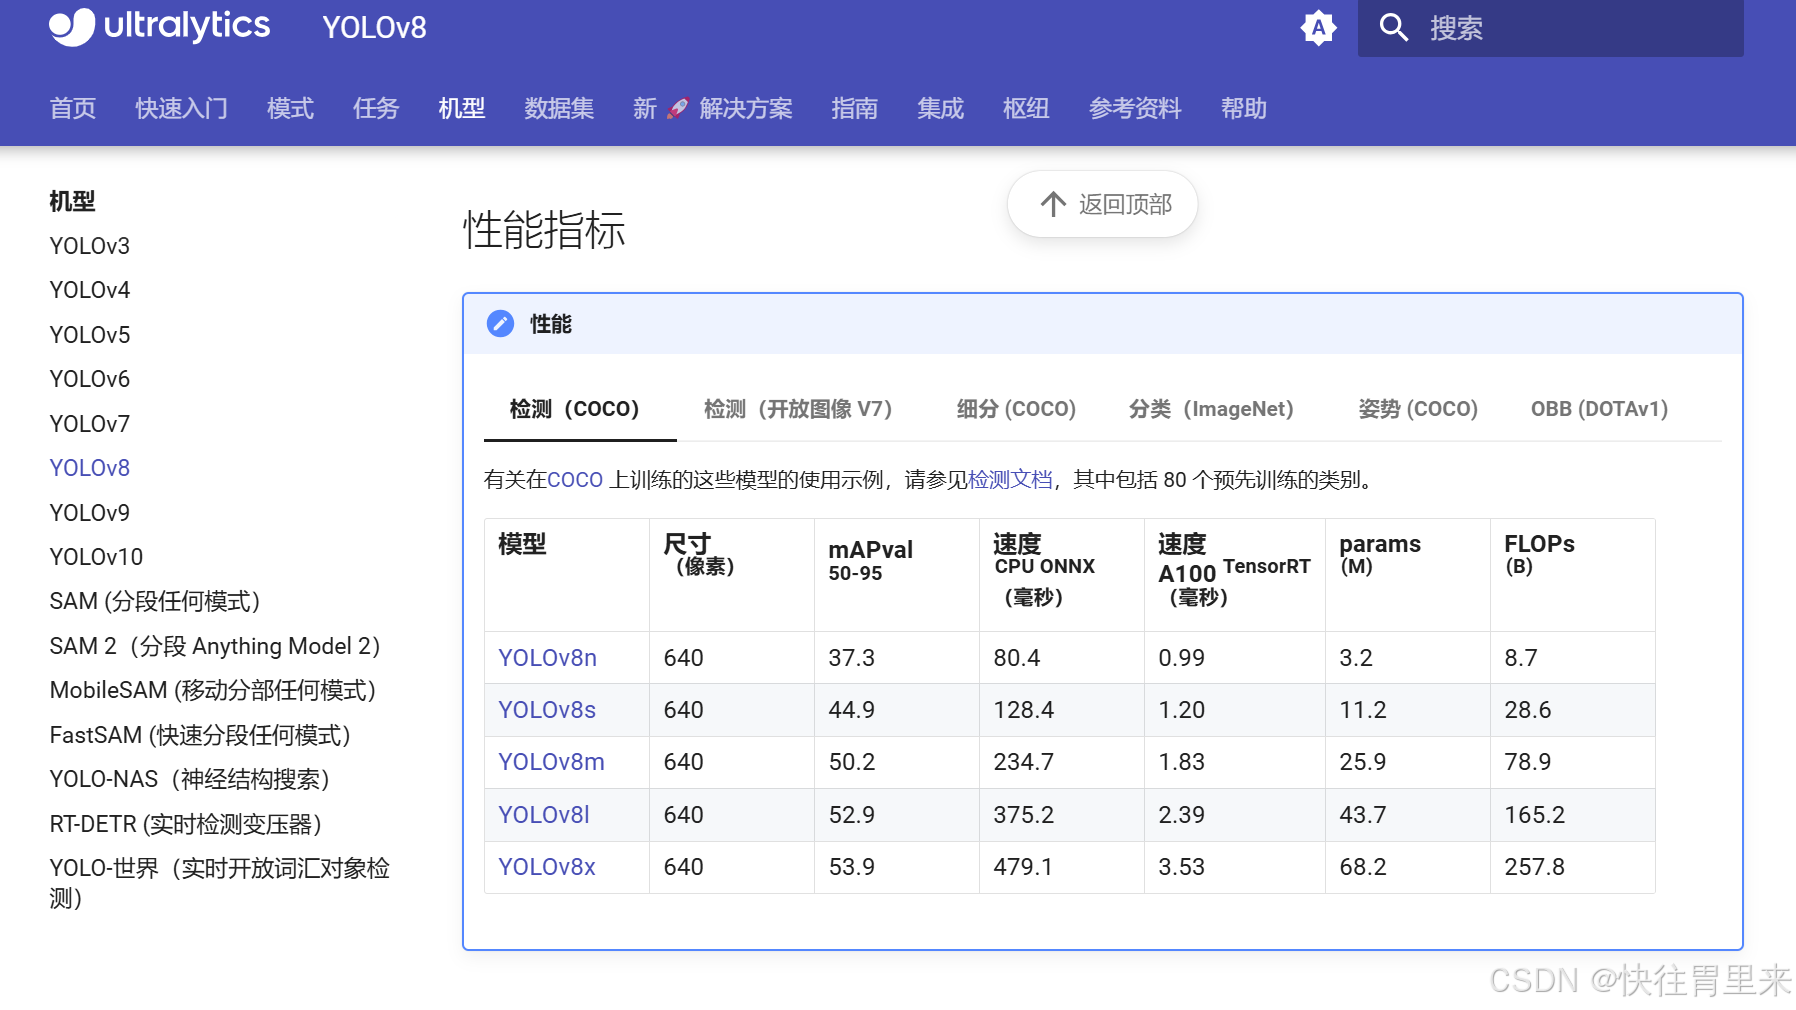Open the YOLOv8n model link

coord(548,658)
